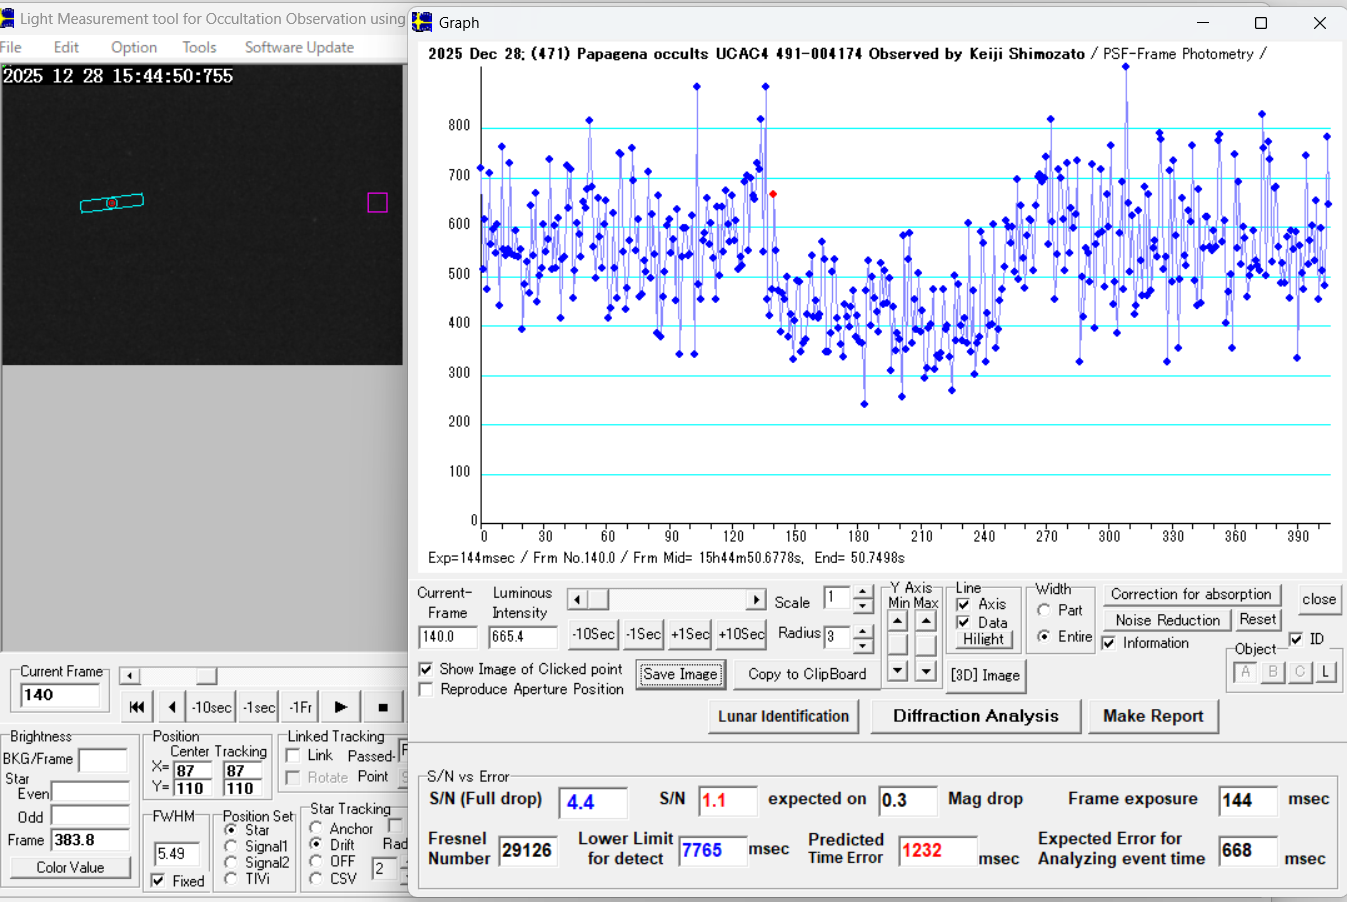Viewport: 1347px width, 902px height.
Task: Uncheck the Fixed FWHM checkbox
Action: [x=158, y=881]
